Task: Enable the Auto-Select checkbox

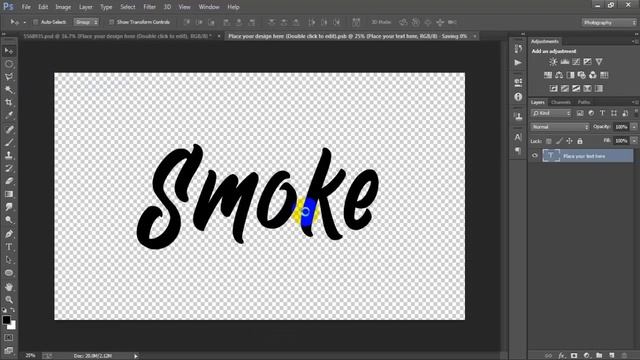Action: tap(36, 22)
